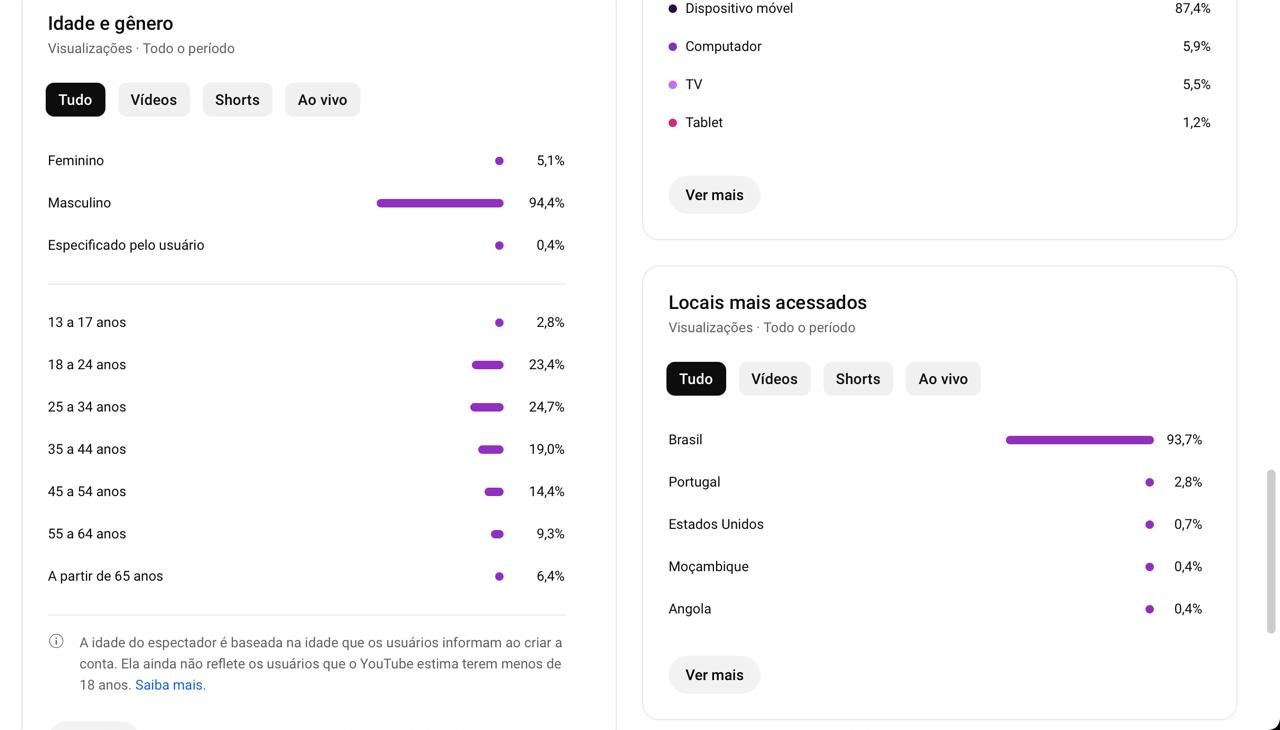The image size is (1280, 730).
Task: Expand Ver mais under top locations
Action: (714, 675)
